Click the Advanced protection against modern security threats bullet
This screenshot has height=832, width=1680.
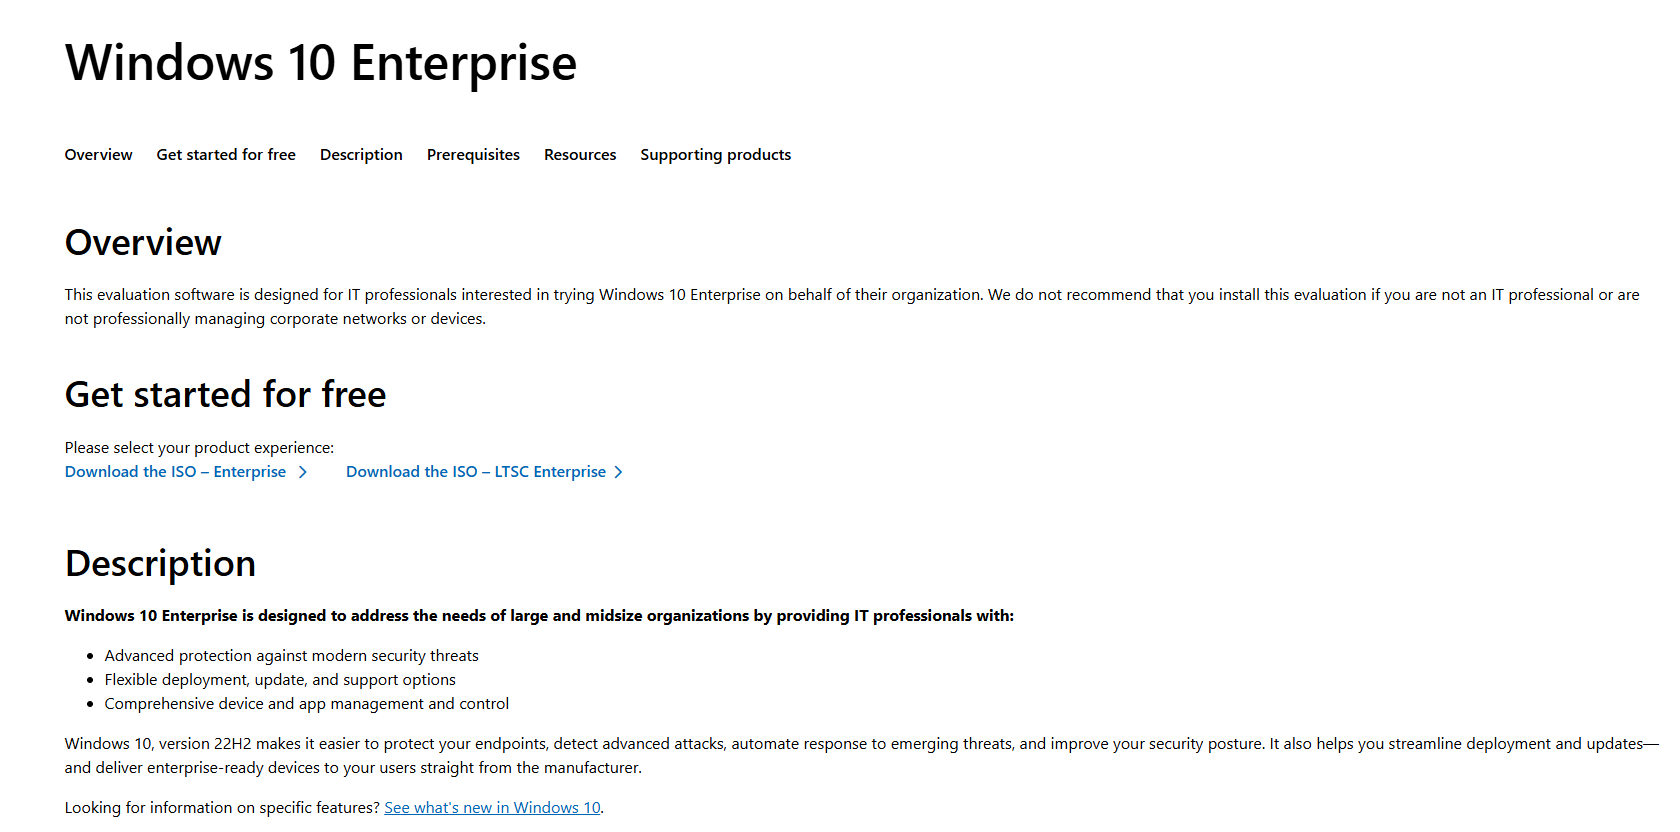(291, 656)
